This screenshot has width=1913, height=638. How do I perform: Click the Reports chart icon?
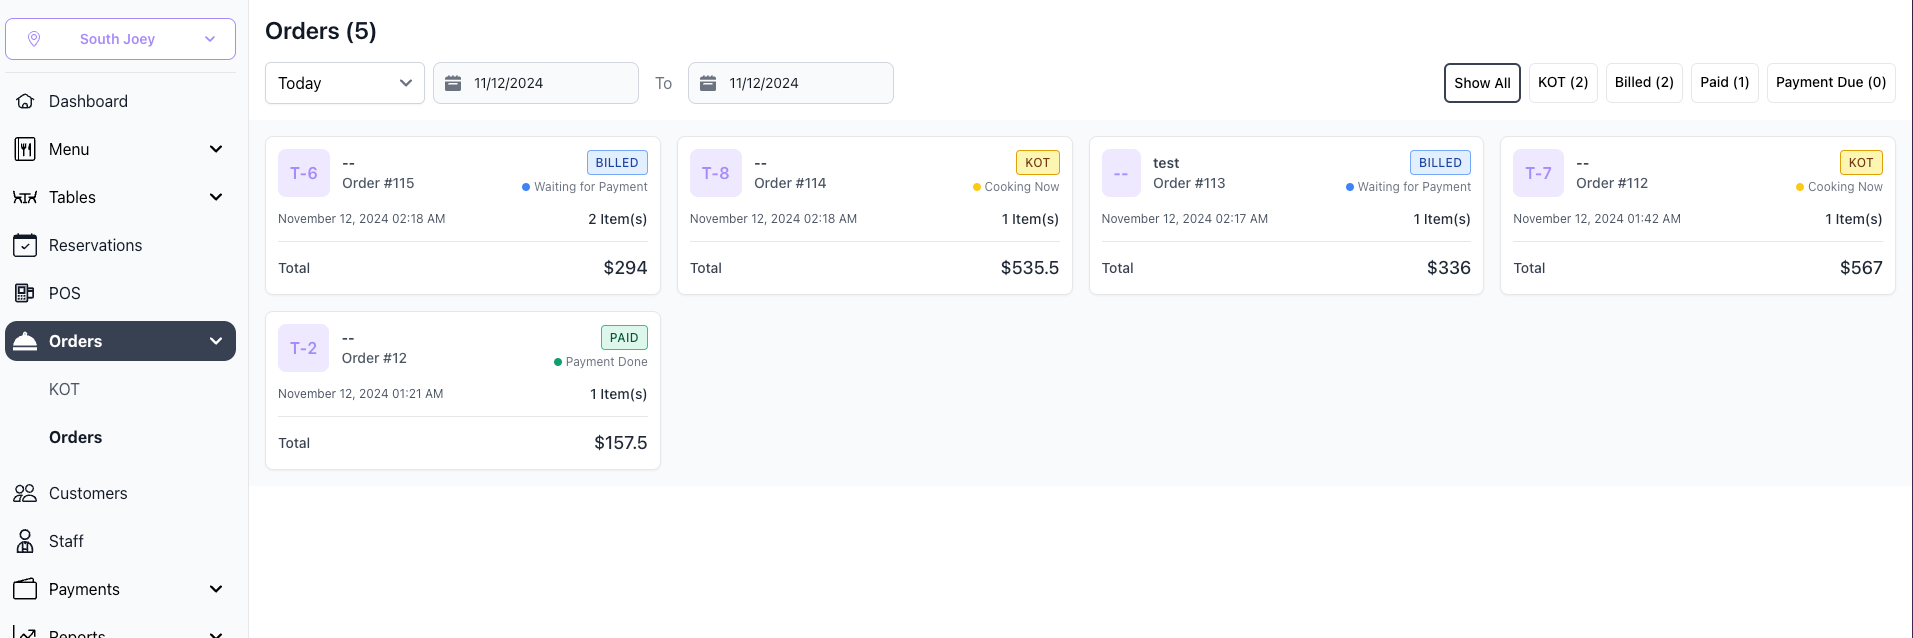pyautogui.click(x=25, y=634)
